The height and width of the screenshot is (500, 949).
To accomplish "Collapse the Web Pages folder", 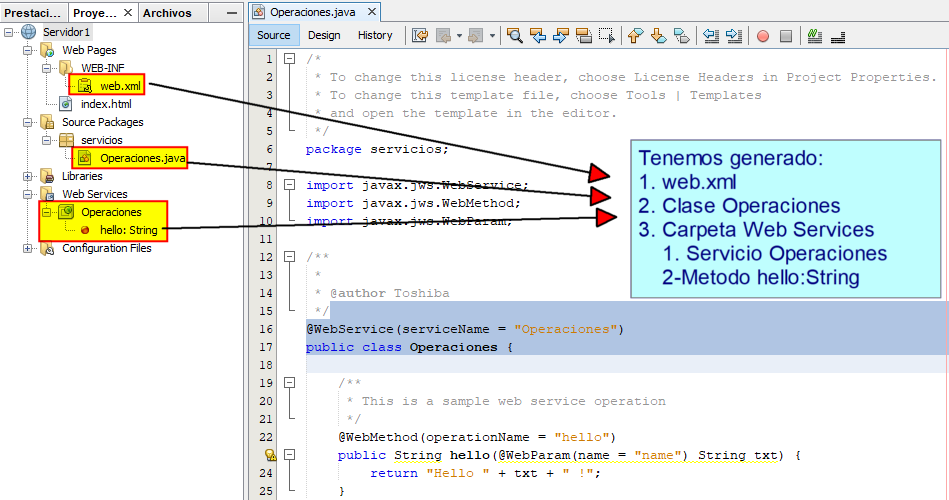I will [x=27, y=50].
